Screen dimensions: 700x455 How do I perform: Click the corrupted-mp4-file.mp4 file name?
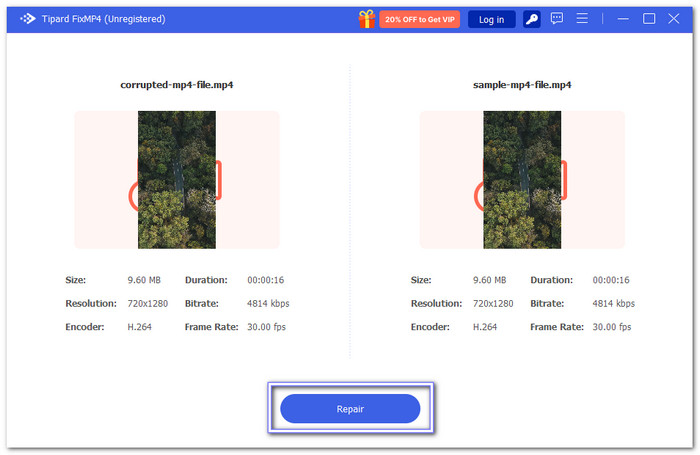177,86
